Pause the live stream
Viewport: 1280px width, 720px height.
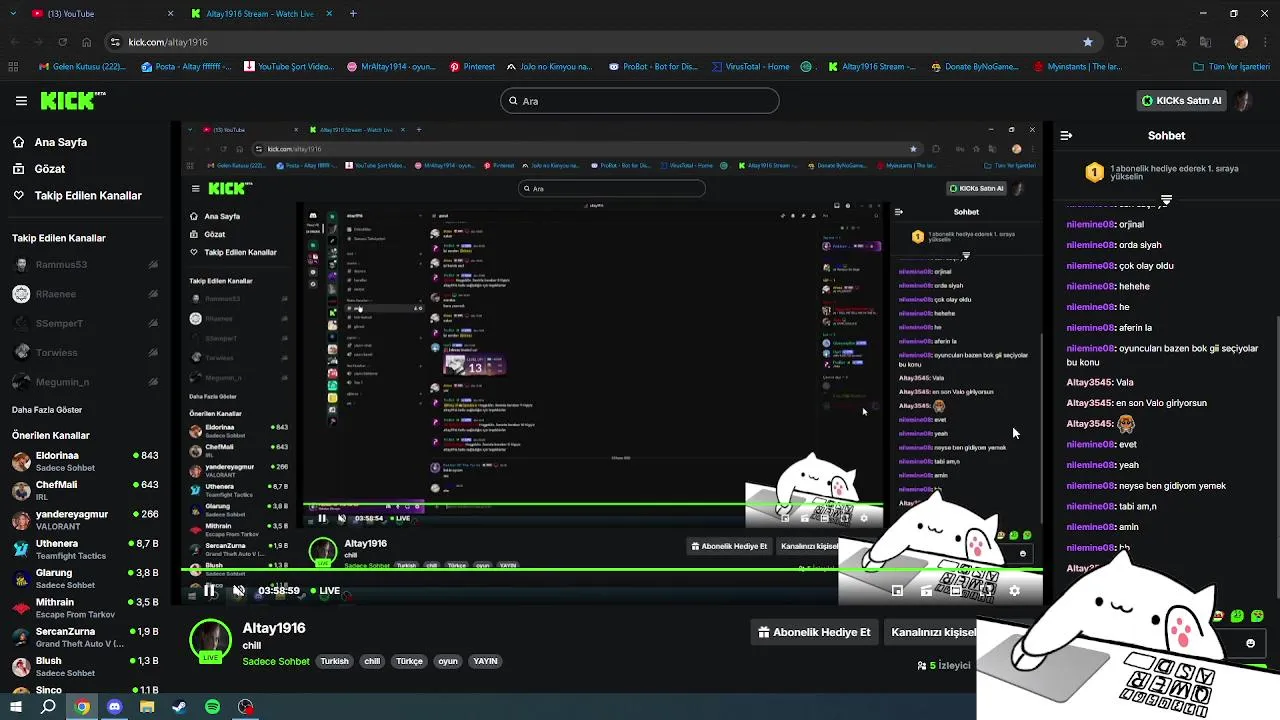pos(209,590)
